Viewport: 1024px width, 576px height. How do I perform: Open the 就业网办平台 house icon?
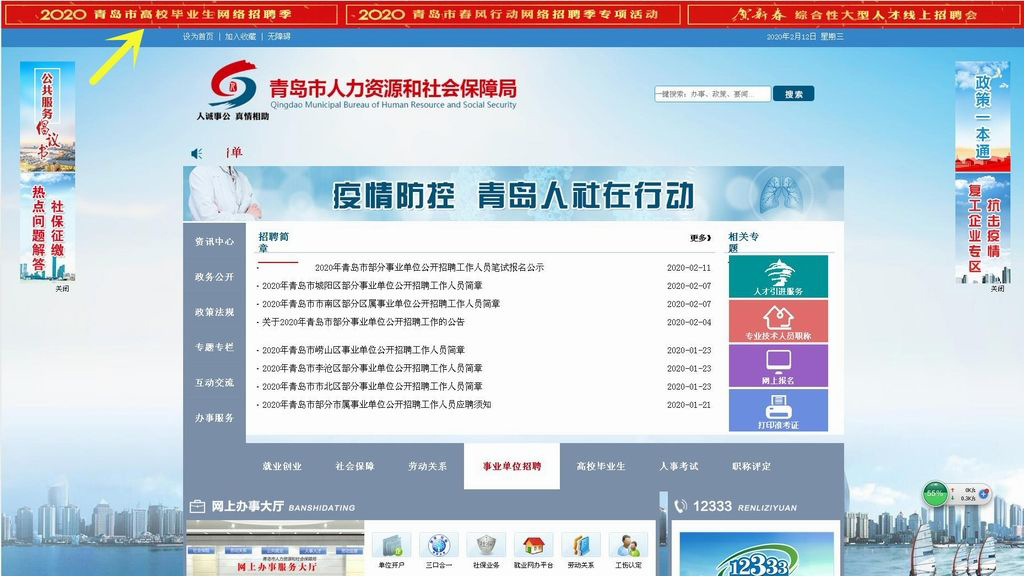point(532,545)
